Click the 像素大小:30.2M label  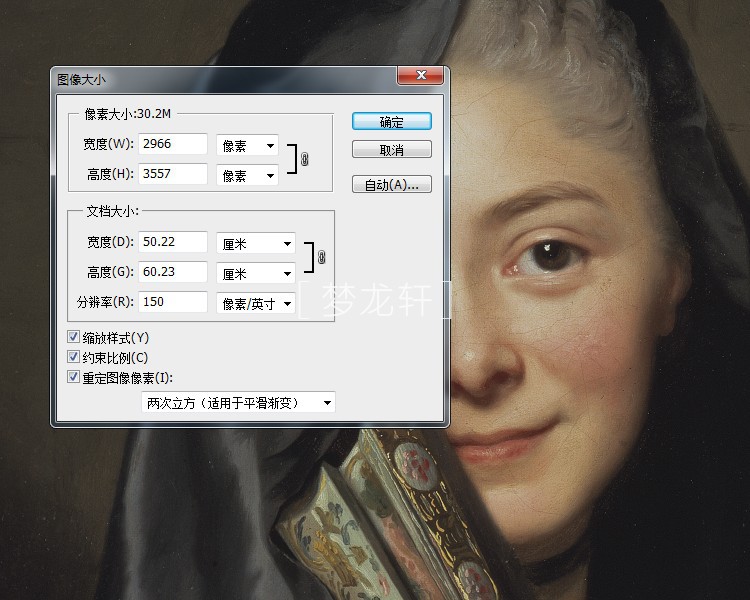127,114
